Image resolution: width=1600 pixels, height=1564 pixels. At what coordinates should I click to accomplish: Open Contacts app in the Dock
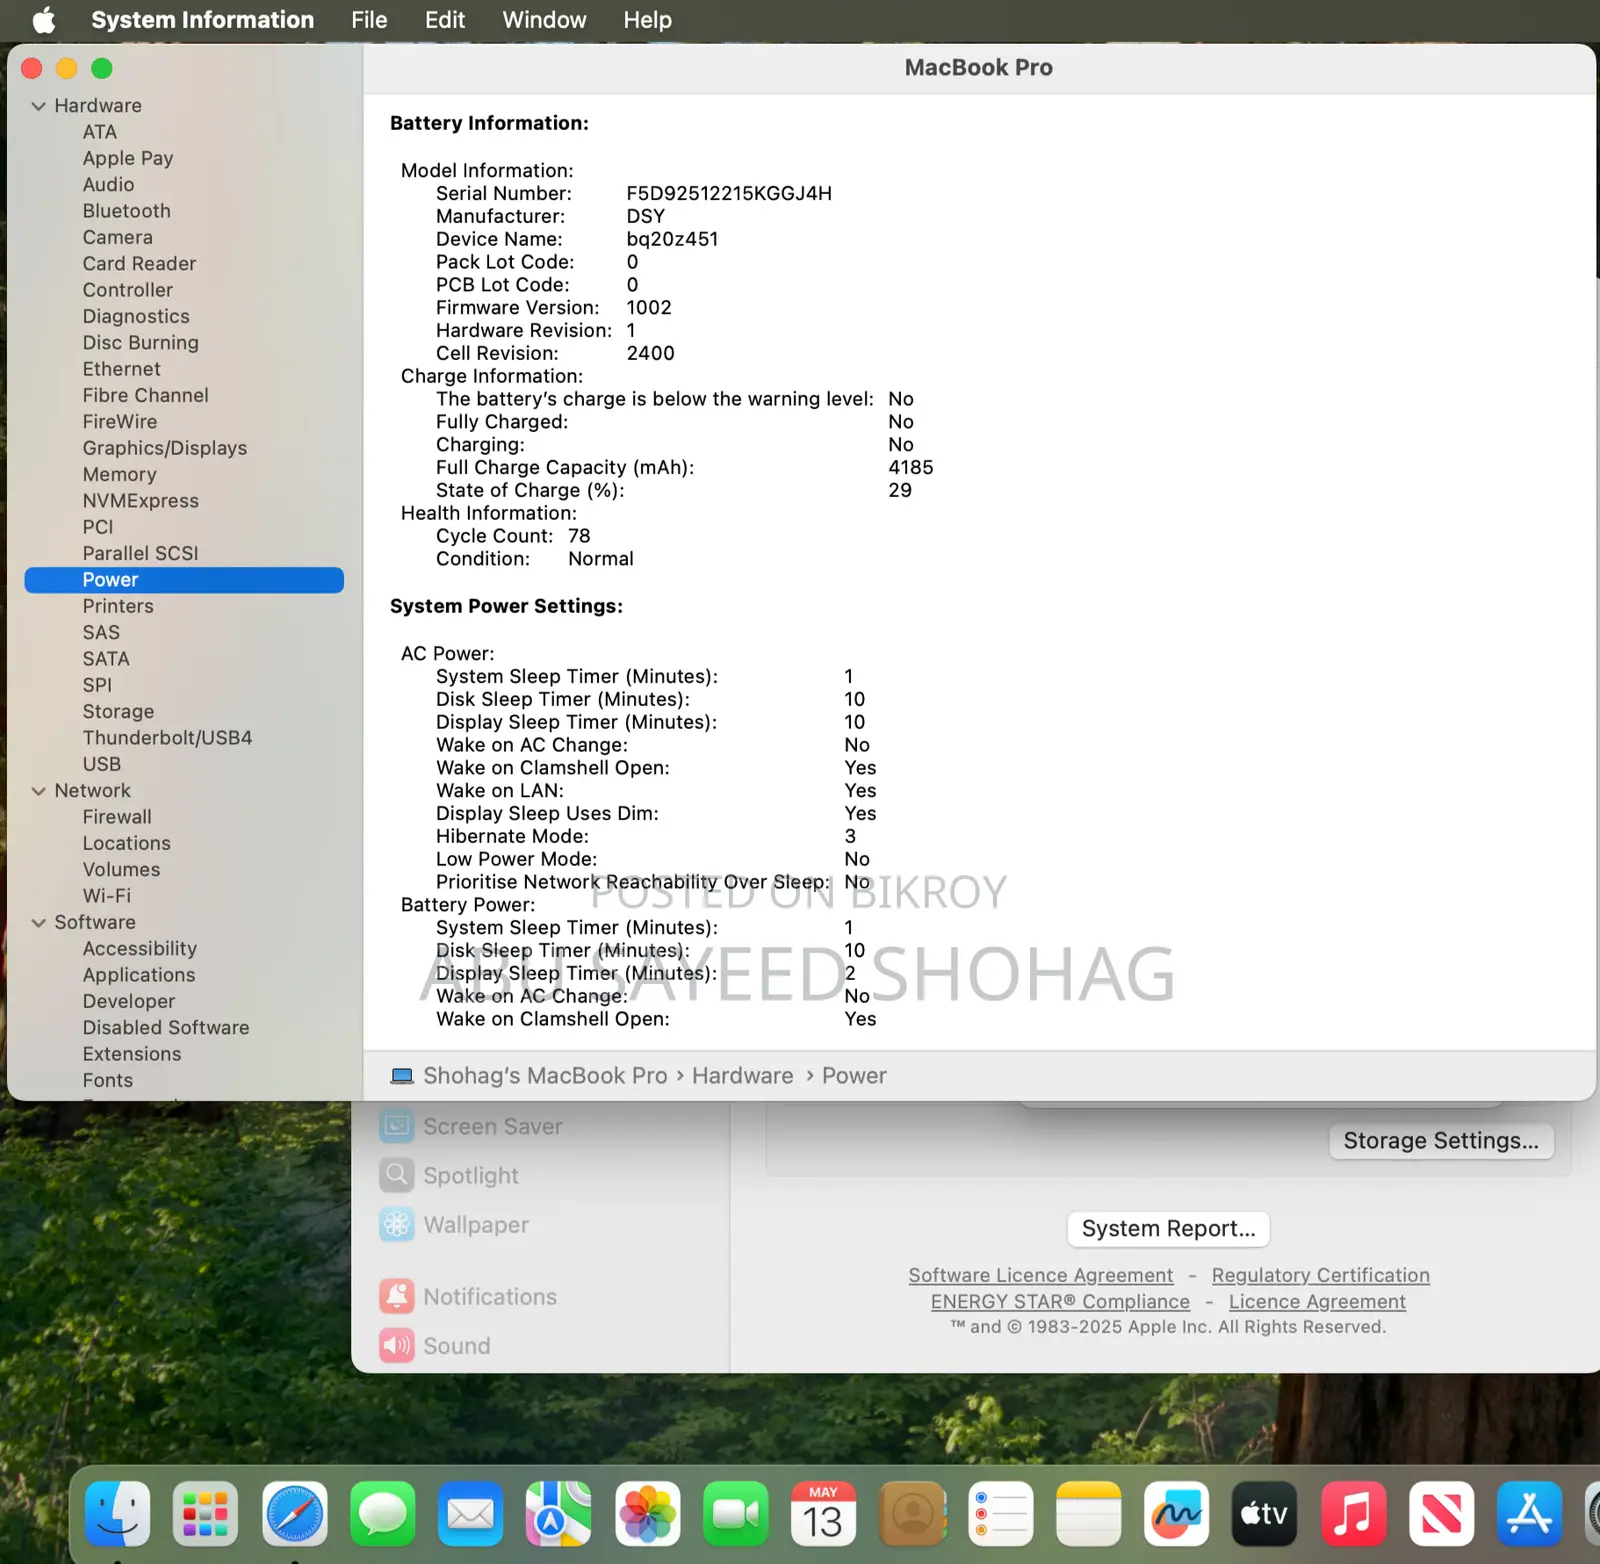[x=912, y=1514]
